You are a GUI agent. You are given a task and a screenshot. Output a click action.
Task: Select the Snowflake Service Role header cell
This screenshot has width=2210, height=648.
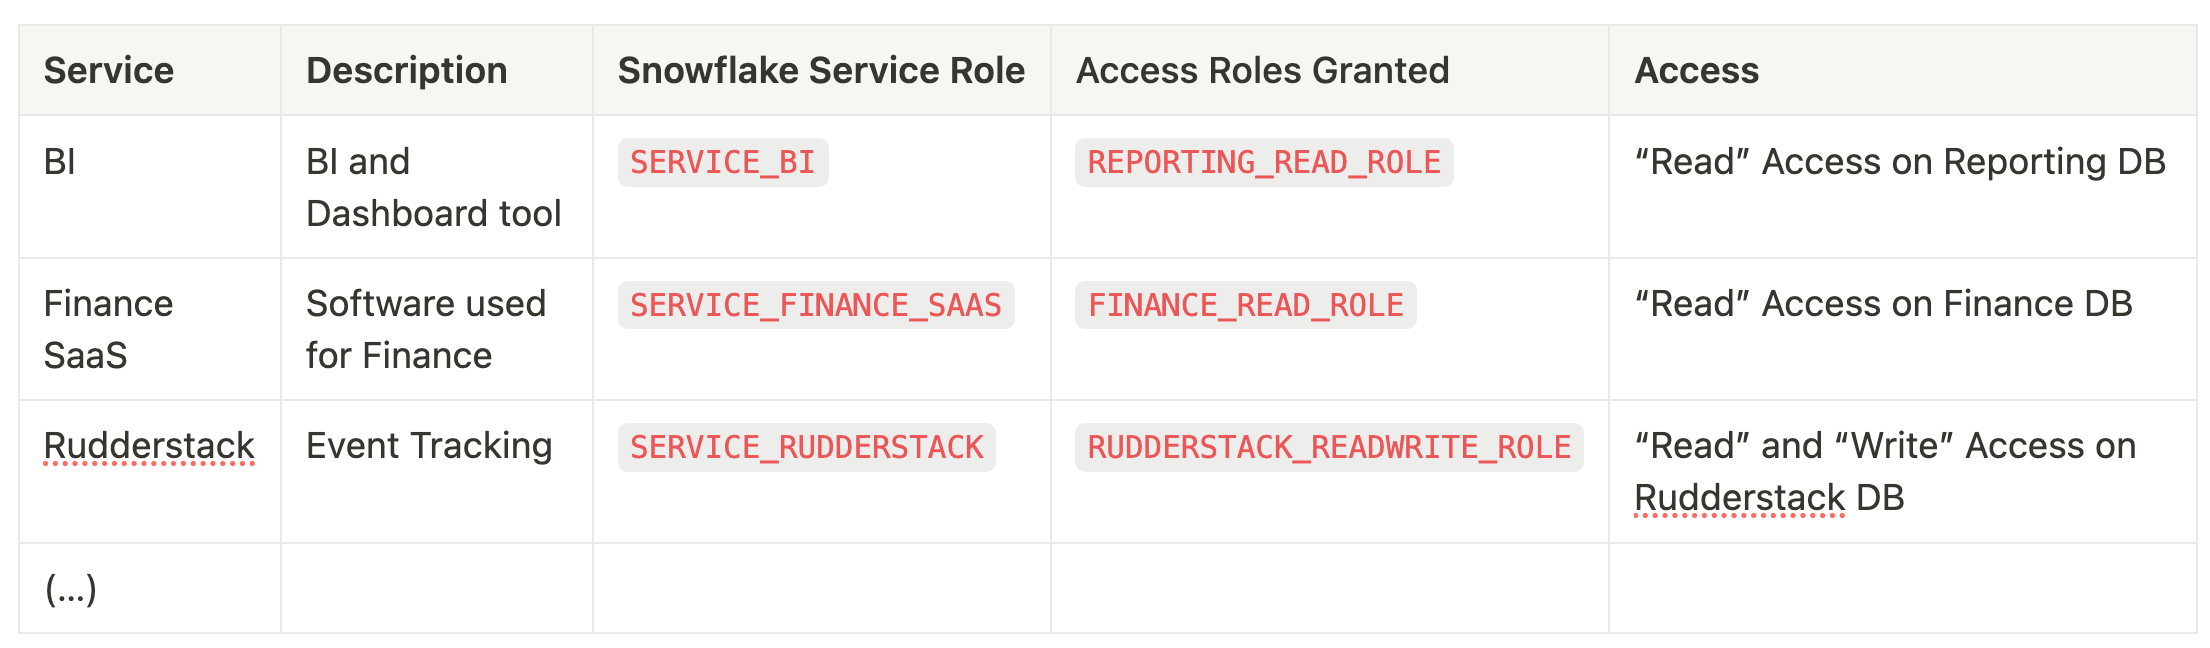pyautogui.click(x=821, y=71)
